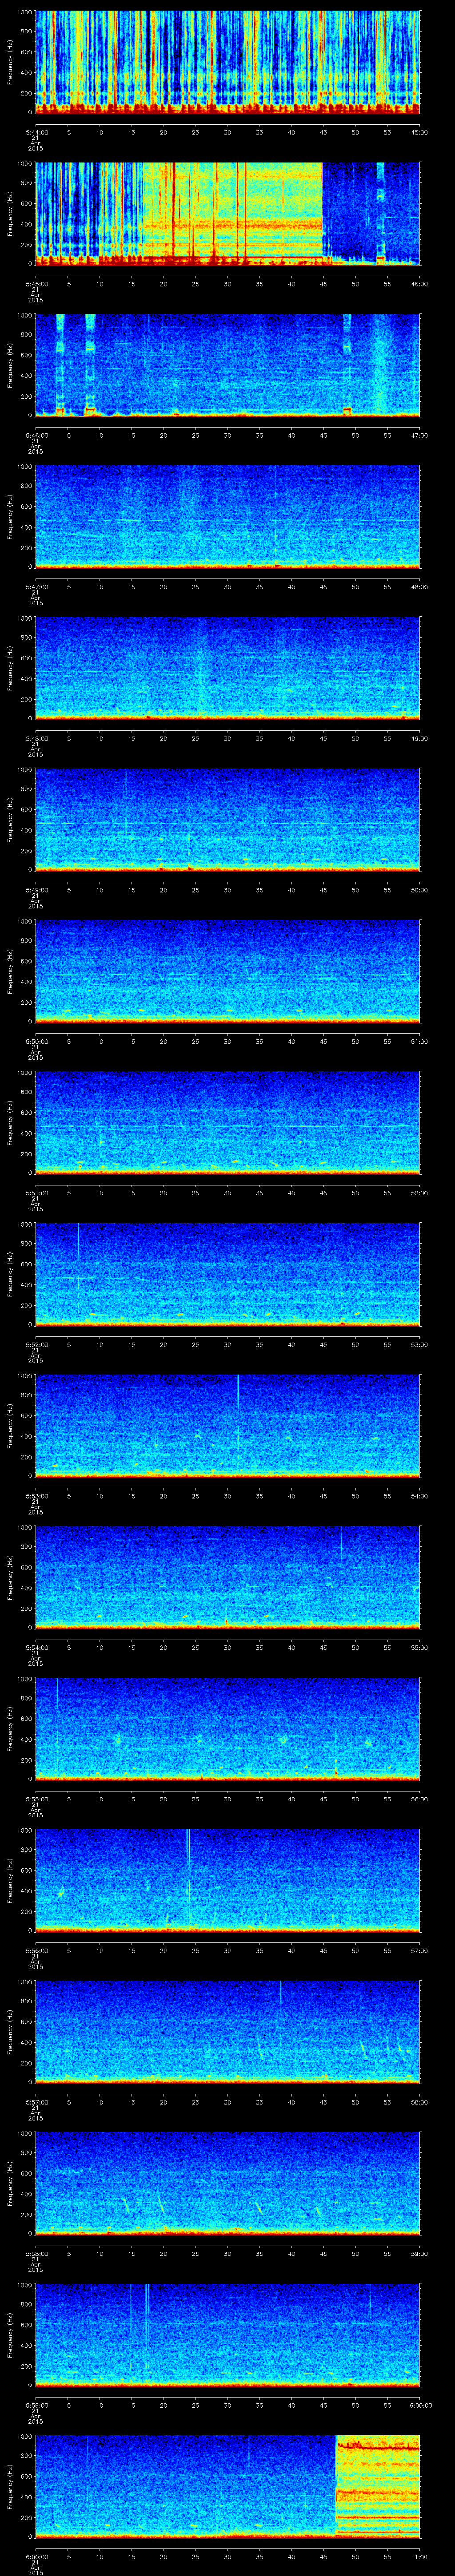This screenshot has width=455, height=2576.
Task: Click the 5:52:00 time axis label
Action: pos(36,1344)
